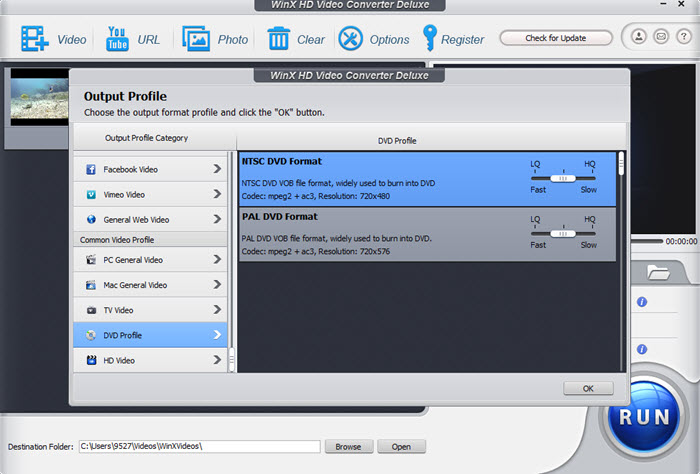
Task: Click the DVD Profile list scrollbar
Action: (x=621, y=164)
